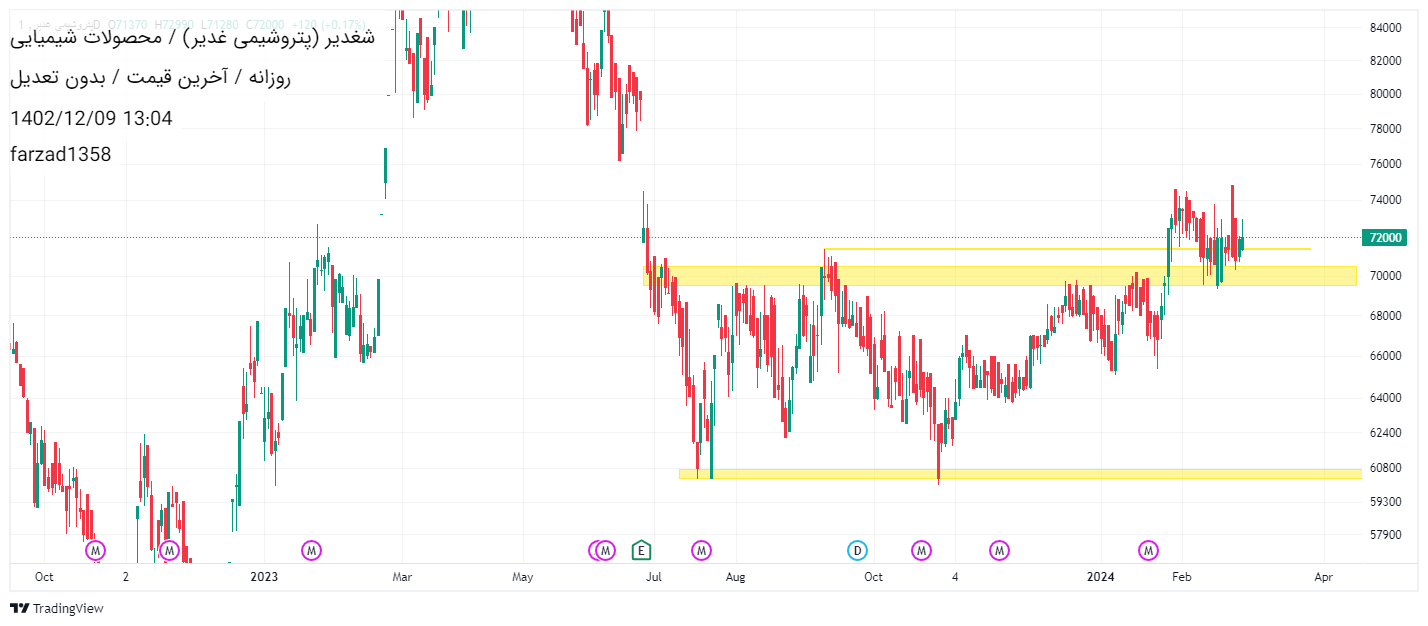Click the 'روزانه / آخرین قیمت / بدون تعدیل' line
Viewport: 1428px width, 626px height.
[x=150, y=77]
